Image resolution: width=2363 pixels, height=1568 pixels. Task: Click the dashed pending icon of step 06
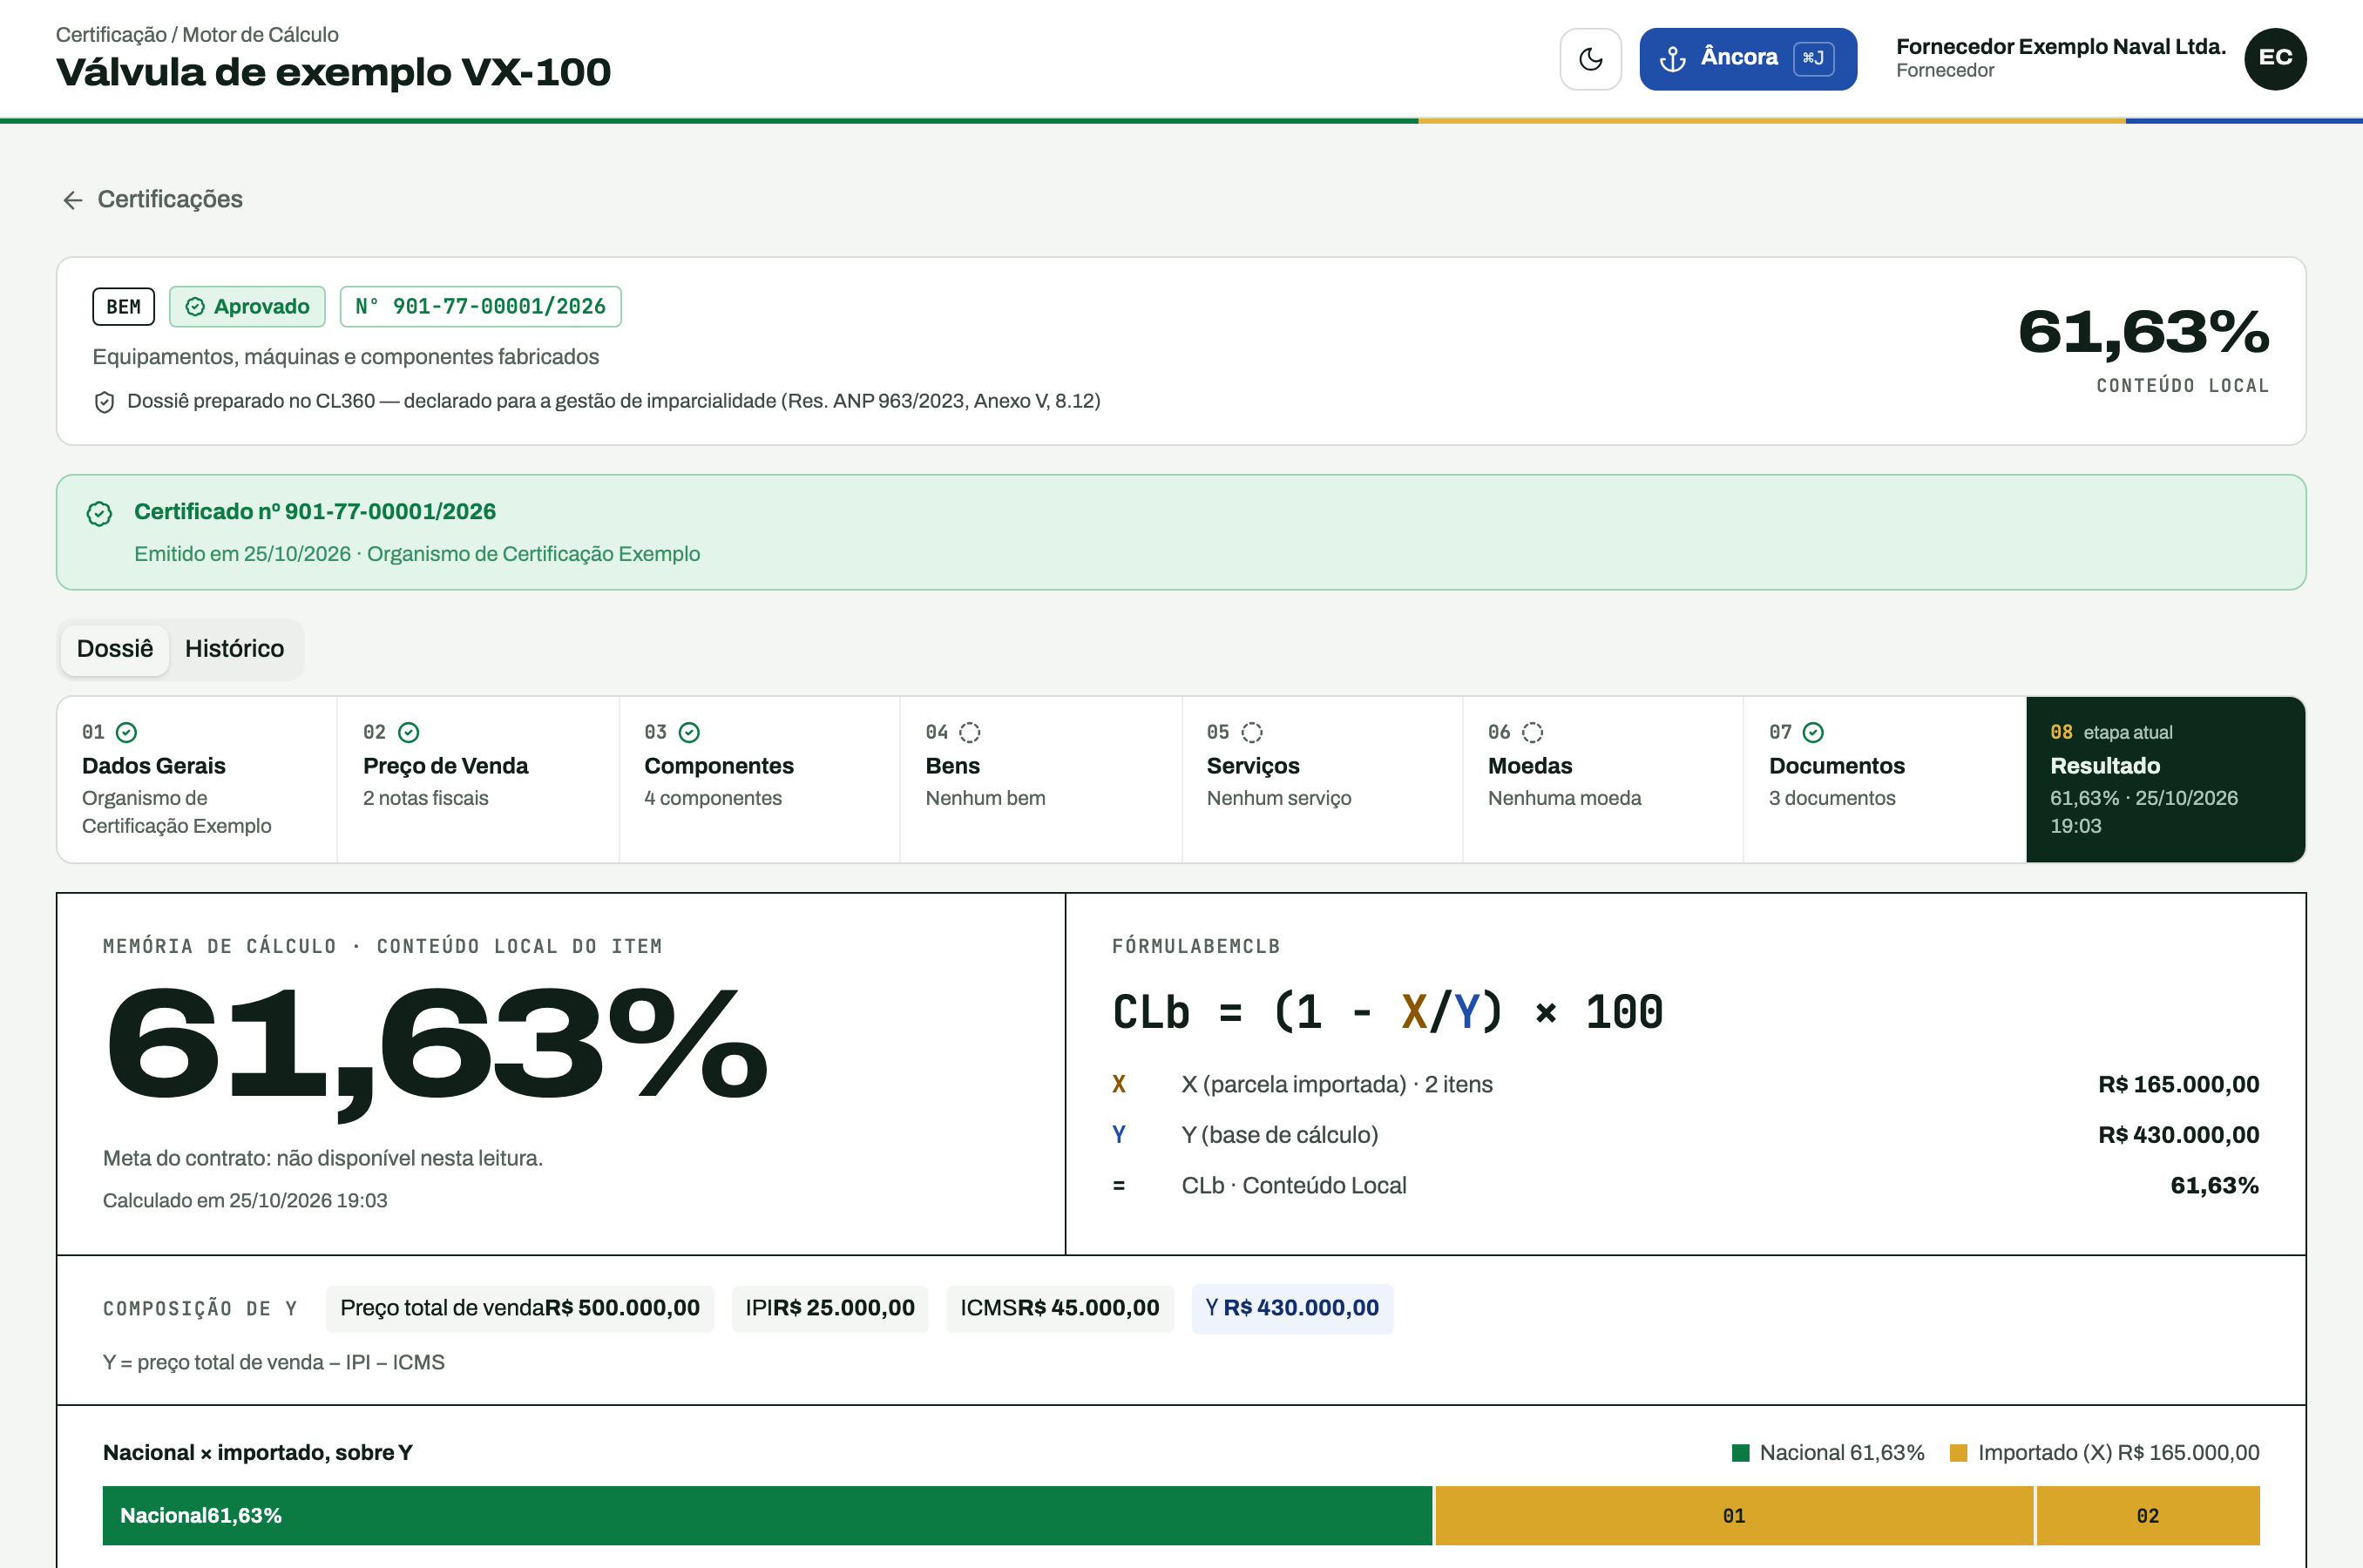coord(1533,732)
